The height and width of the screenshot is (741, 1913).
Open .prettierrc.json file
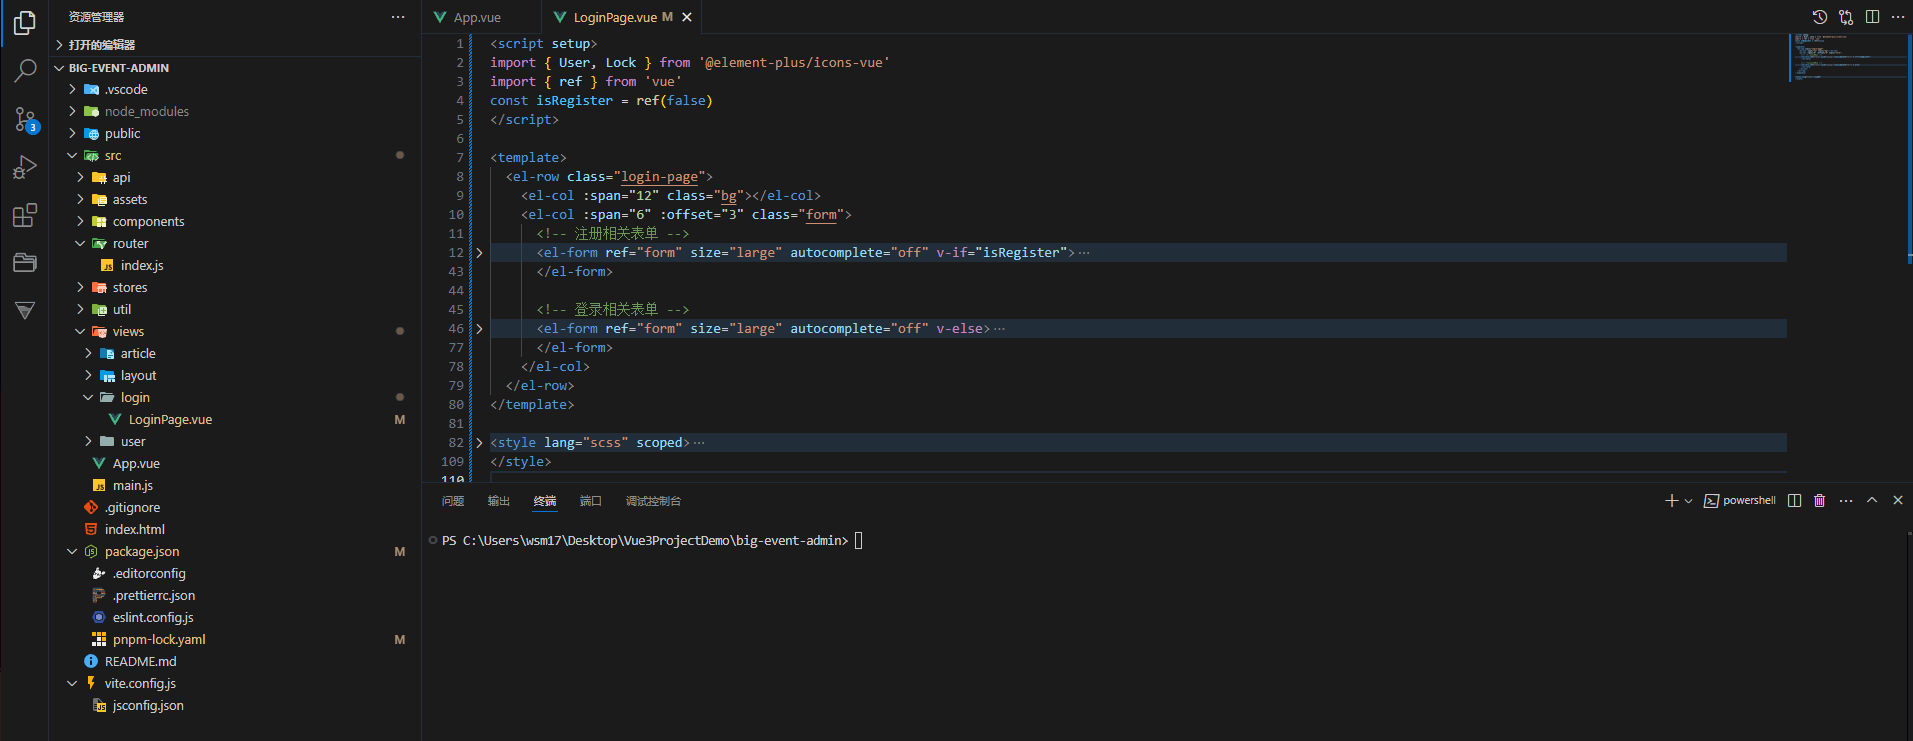pyautogui.click(x=235, y=595)
